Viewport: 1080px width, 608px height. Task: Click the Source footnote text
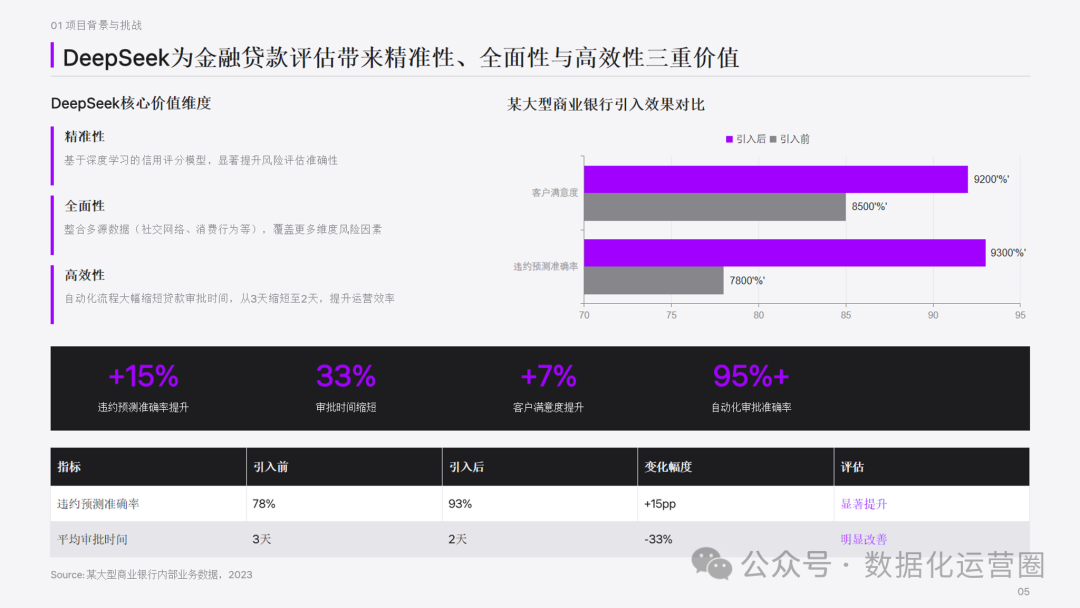(x=152, y=574)
